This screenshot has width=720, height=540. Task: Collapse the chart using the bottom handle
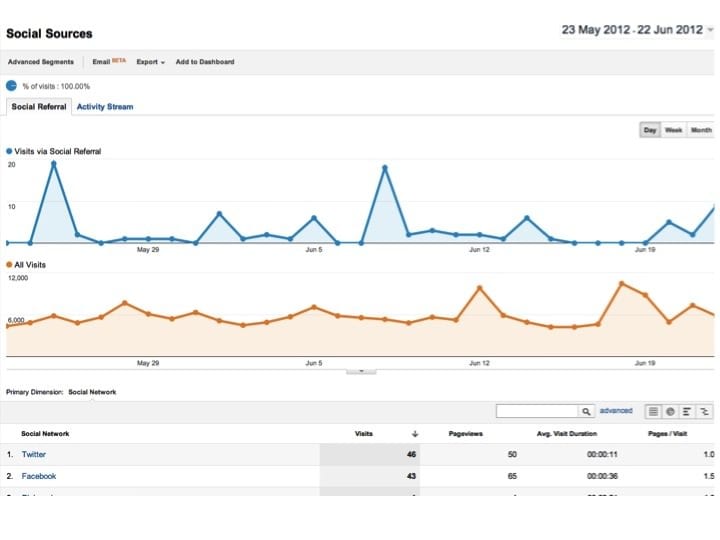360,372
